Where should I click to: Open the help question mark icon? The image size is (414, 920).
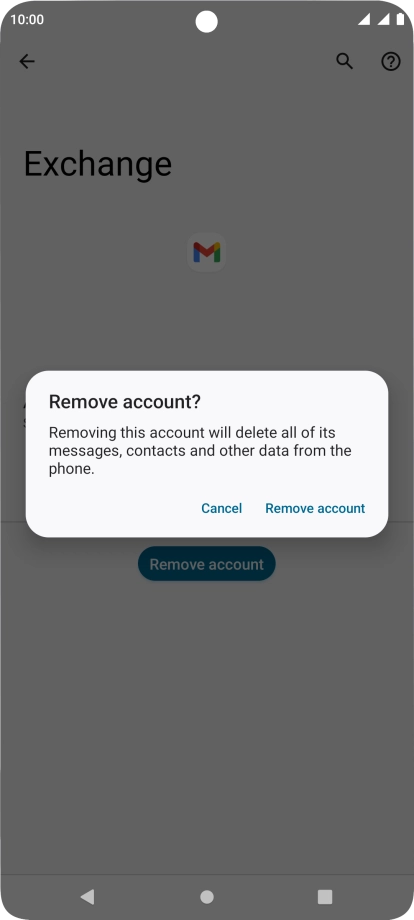(x=391, y=61)
